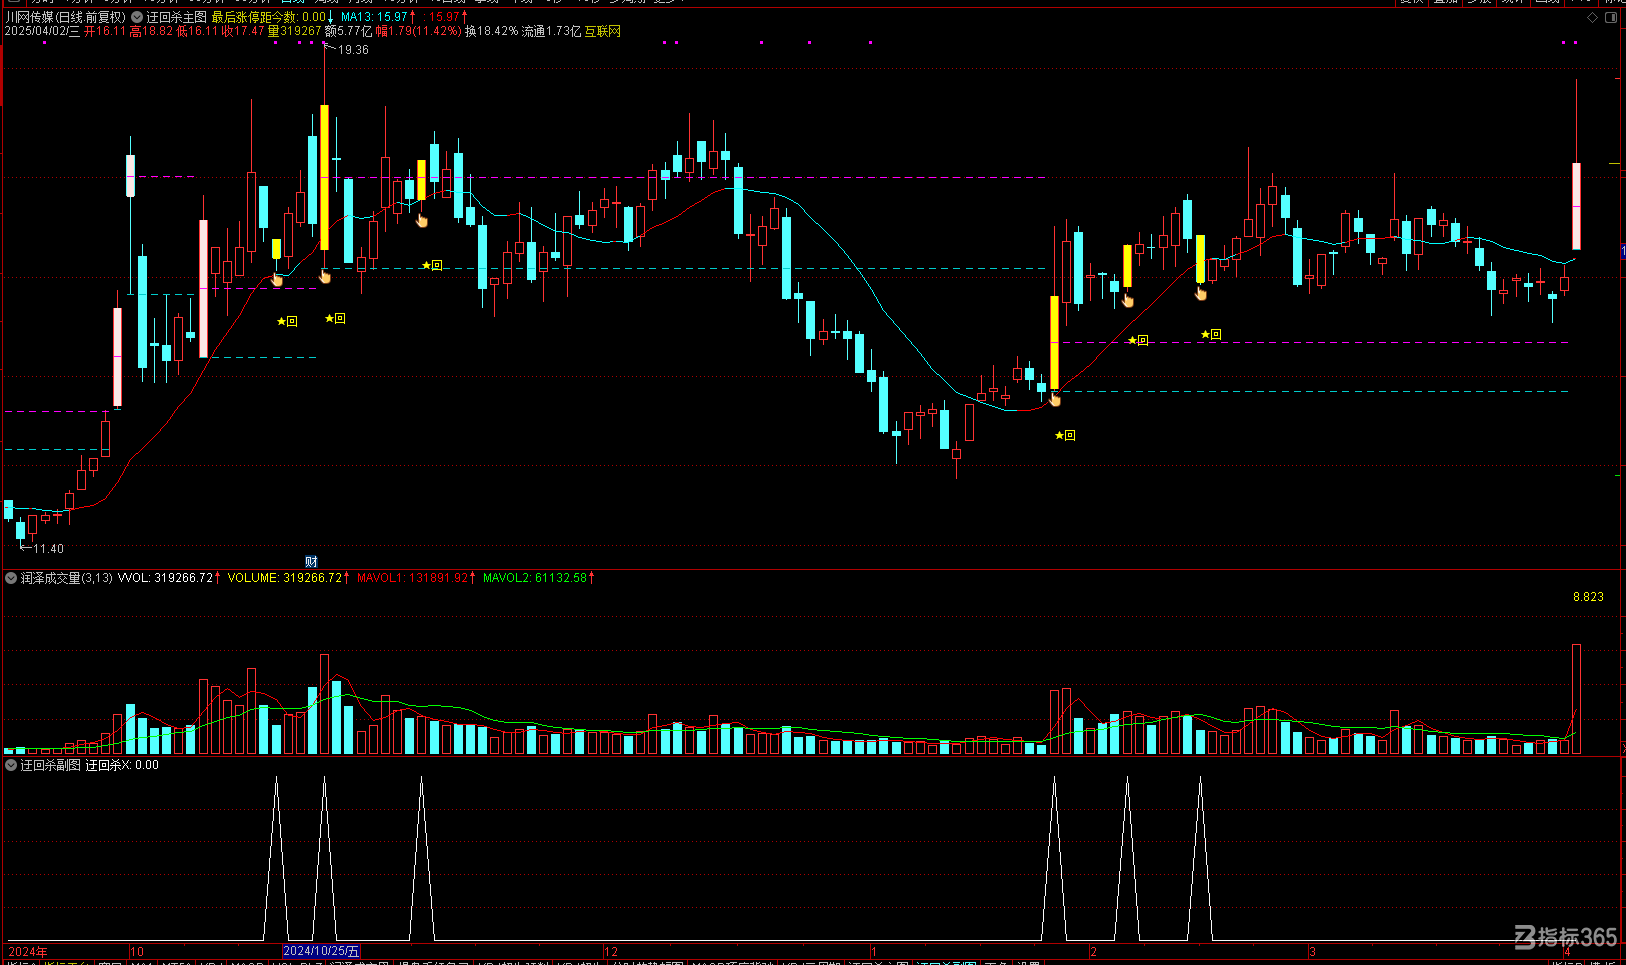Click the 换18.42% turnover figure
1626x965 pixels.
(491, 31)
